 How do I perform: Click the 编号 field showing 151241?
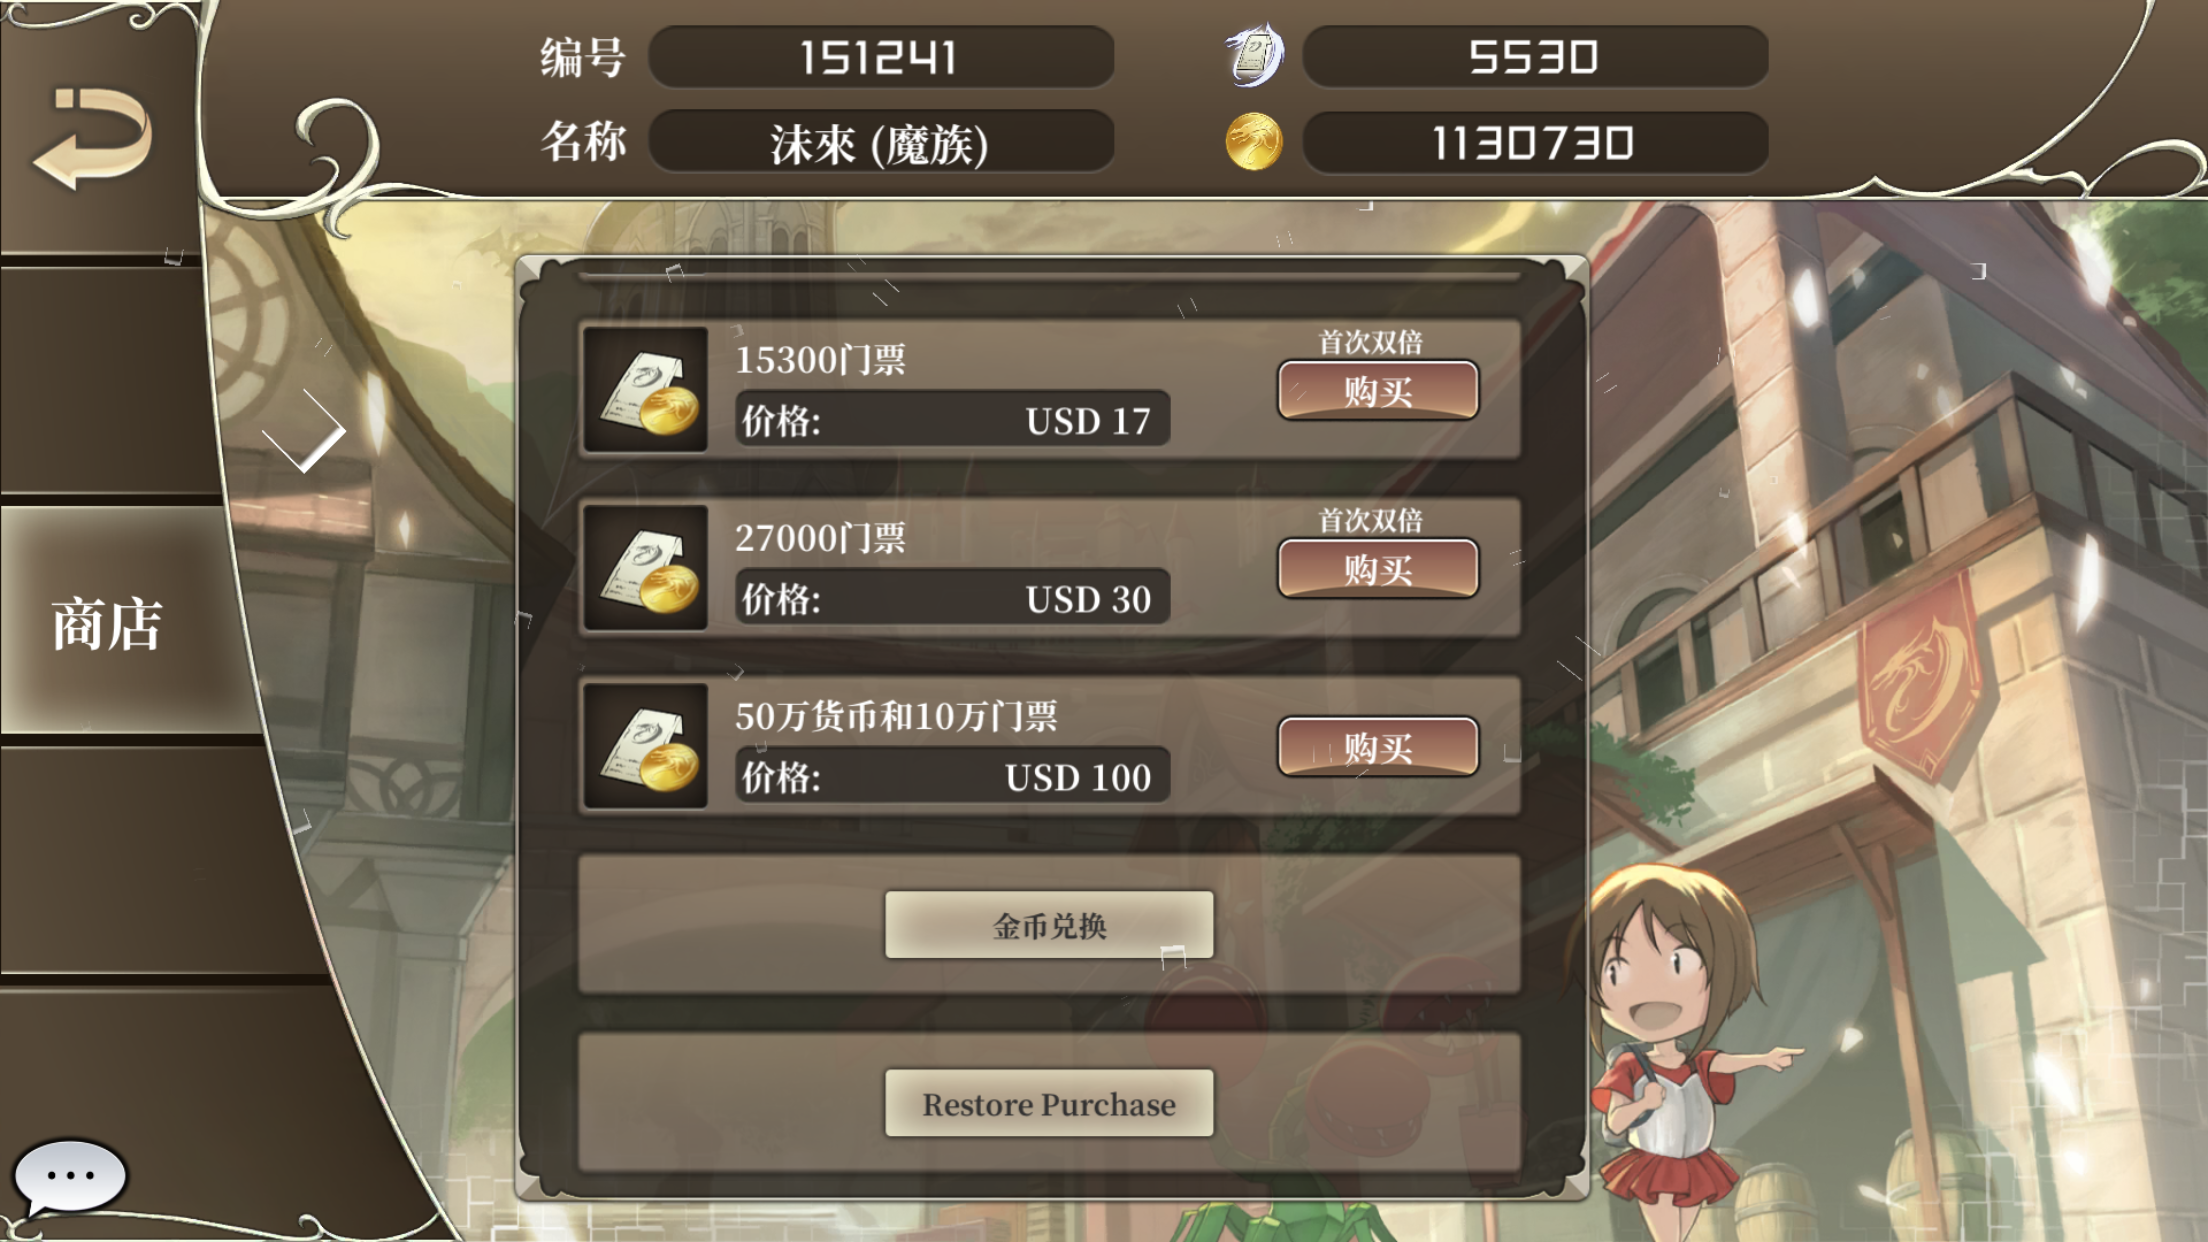[881, 57]
